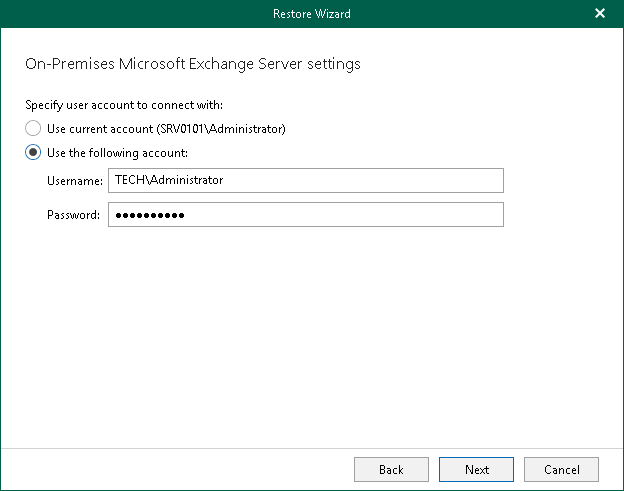This screenshot has height=491, width=624.
Task: Click empty space at right end of Password field
Action: [x=470, y=215]
